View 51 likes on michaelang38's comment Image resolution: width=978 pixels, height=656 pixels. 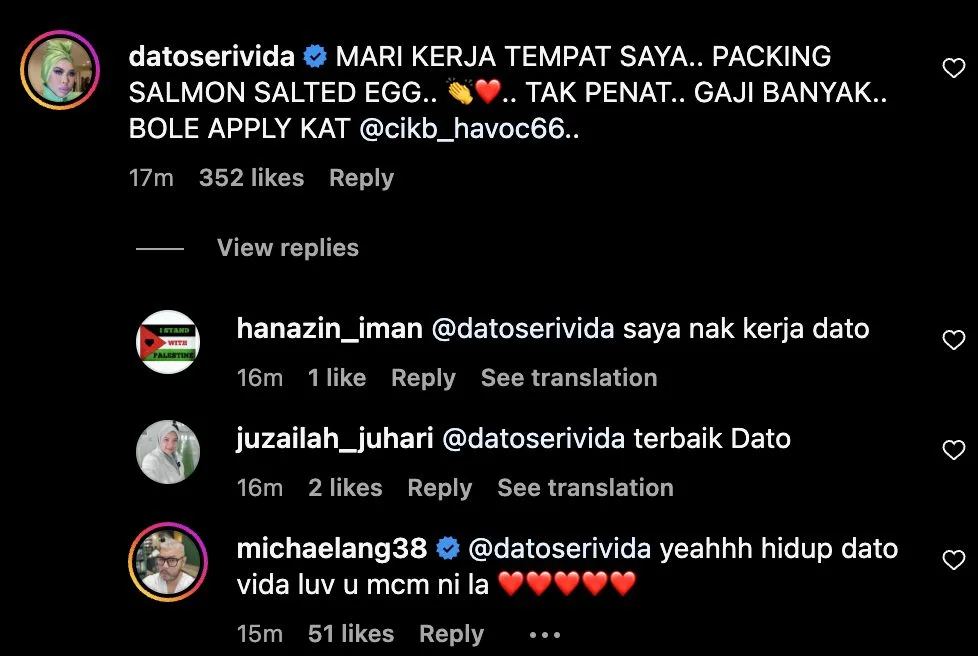coord(351,634)
